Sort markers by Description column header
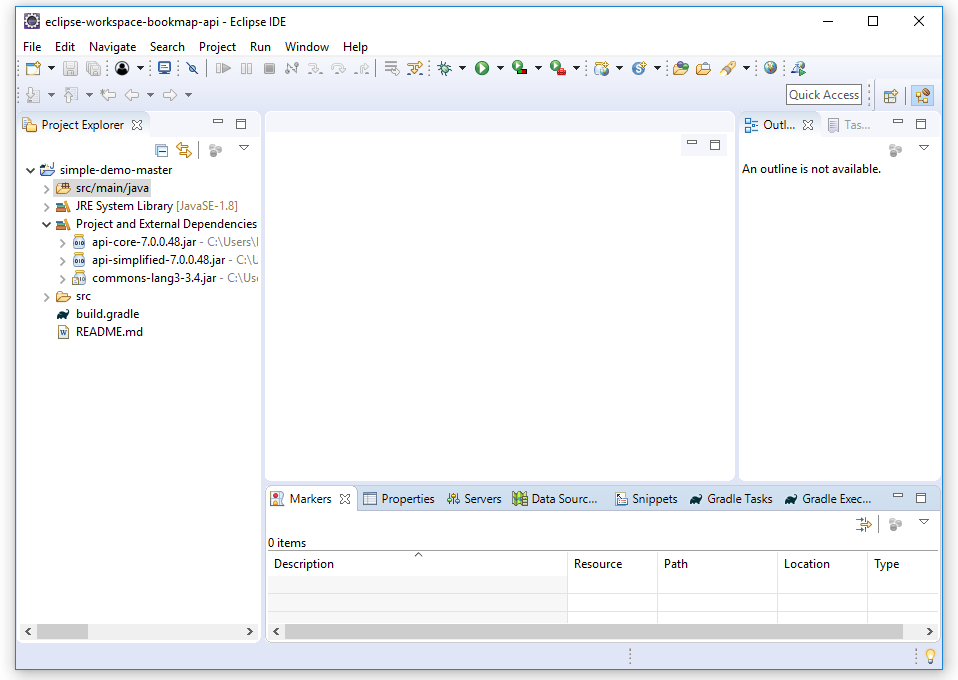Viewport: 958px width, 680px height. (304, 564)
